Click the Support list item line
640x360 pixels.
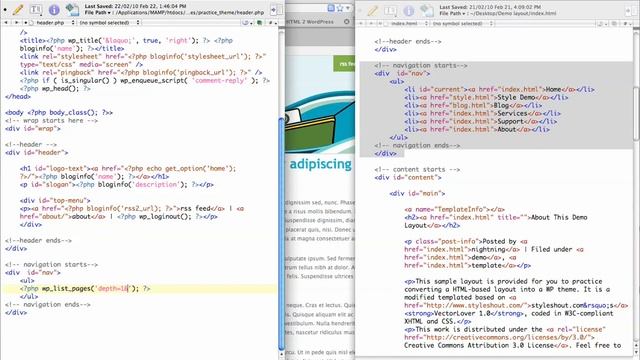[x=480, y=121]
